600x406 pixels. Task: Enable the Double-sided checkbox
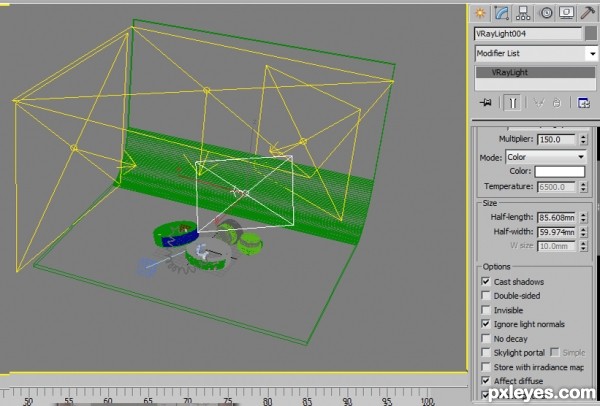pos(486,295)
